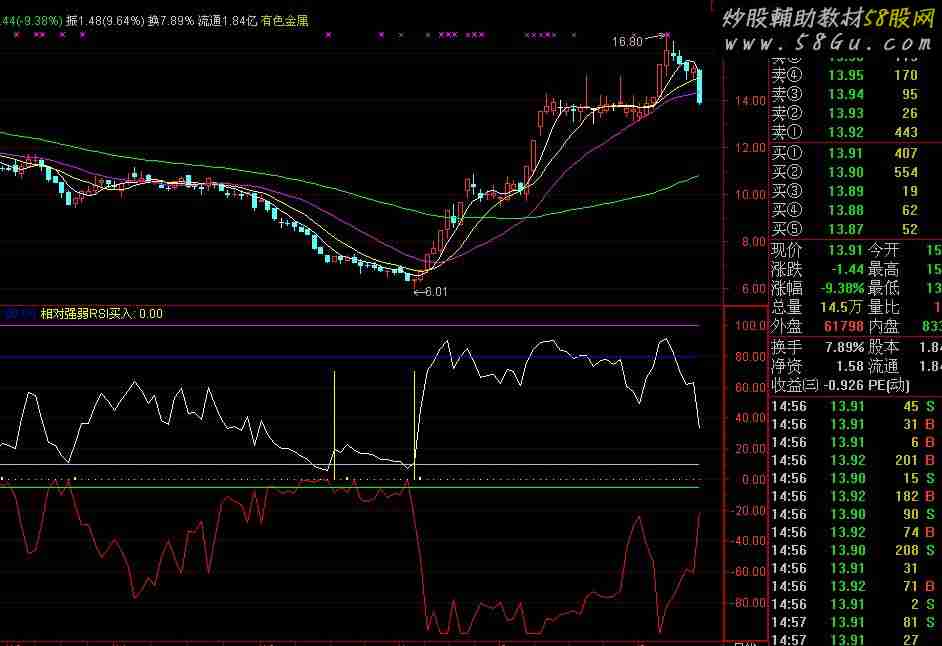Image resolution: width=942 pixels, height=646 pixels.
Task: Click the -20.00 indicator axis label
Action: pyautogui.click(x=749, y=510)
